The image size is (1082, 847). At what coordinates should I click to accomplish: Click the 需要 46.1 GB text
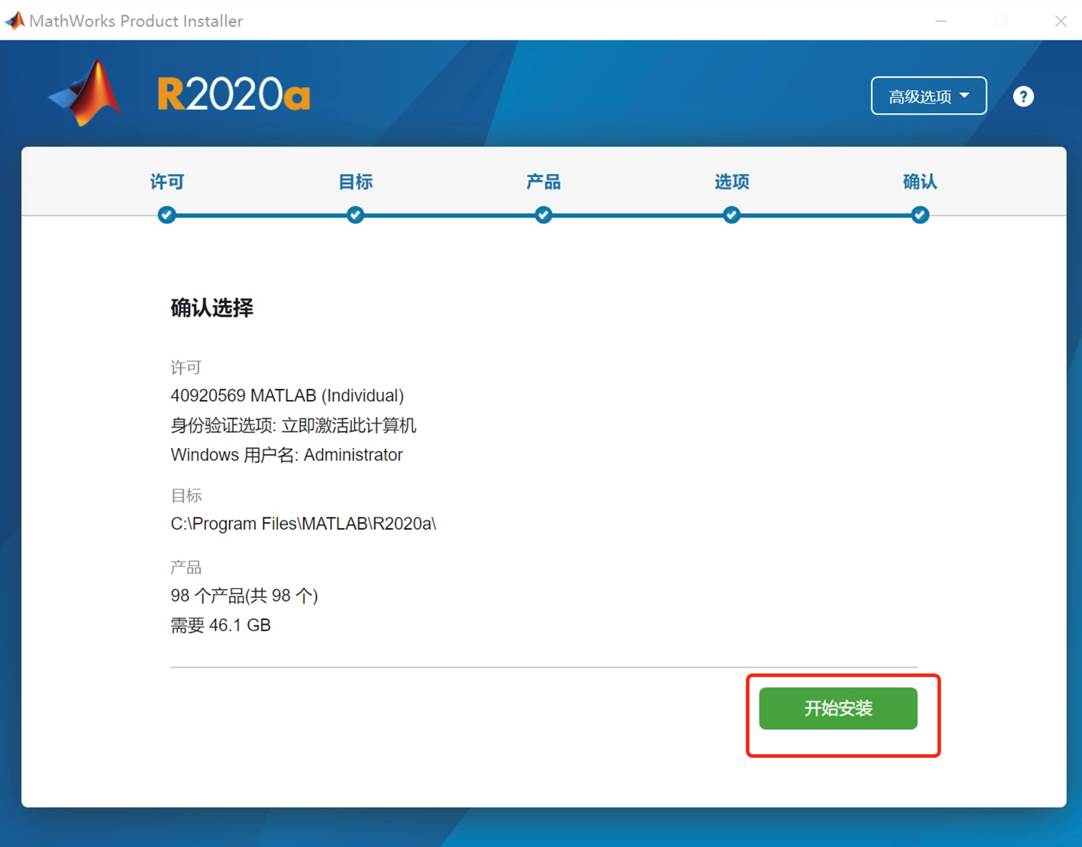click(221, 625)
